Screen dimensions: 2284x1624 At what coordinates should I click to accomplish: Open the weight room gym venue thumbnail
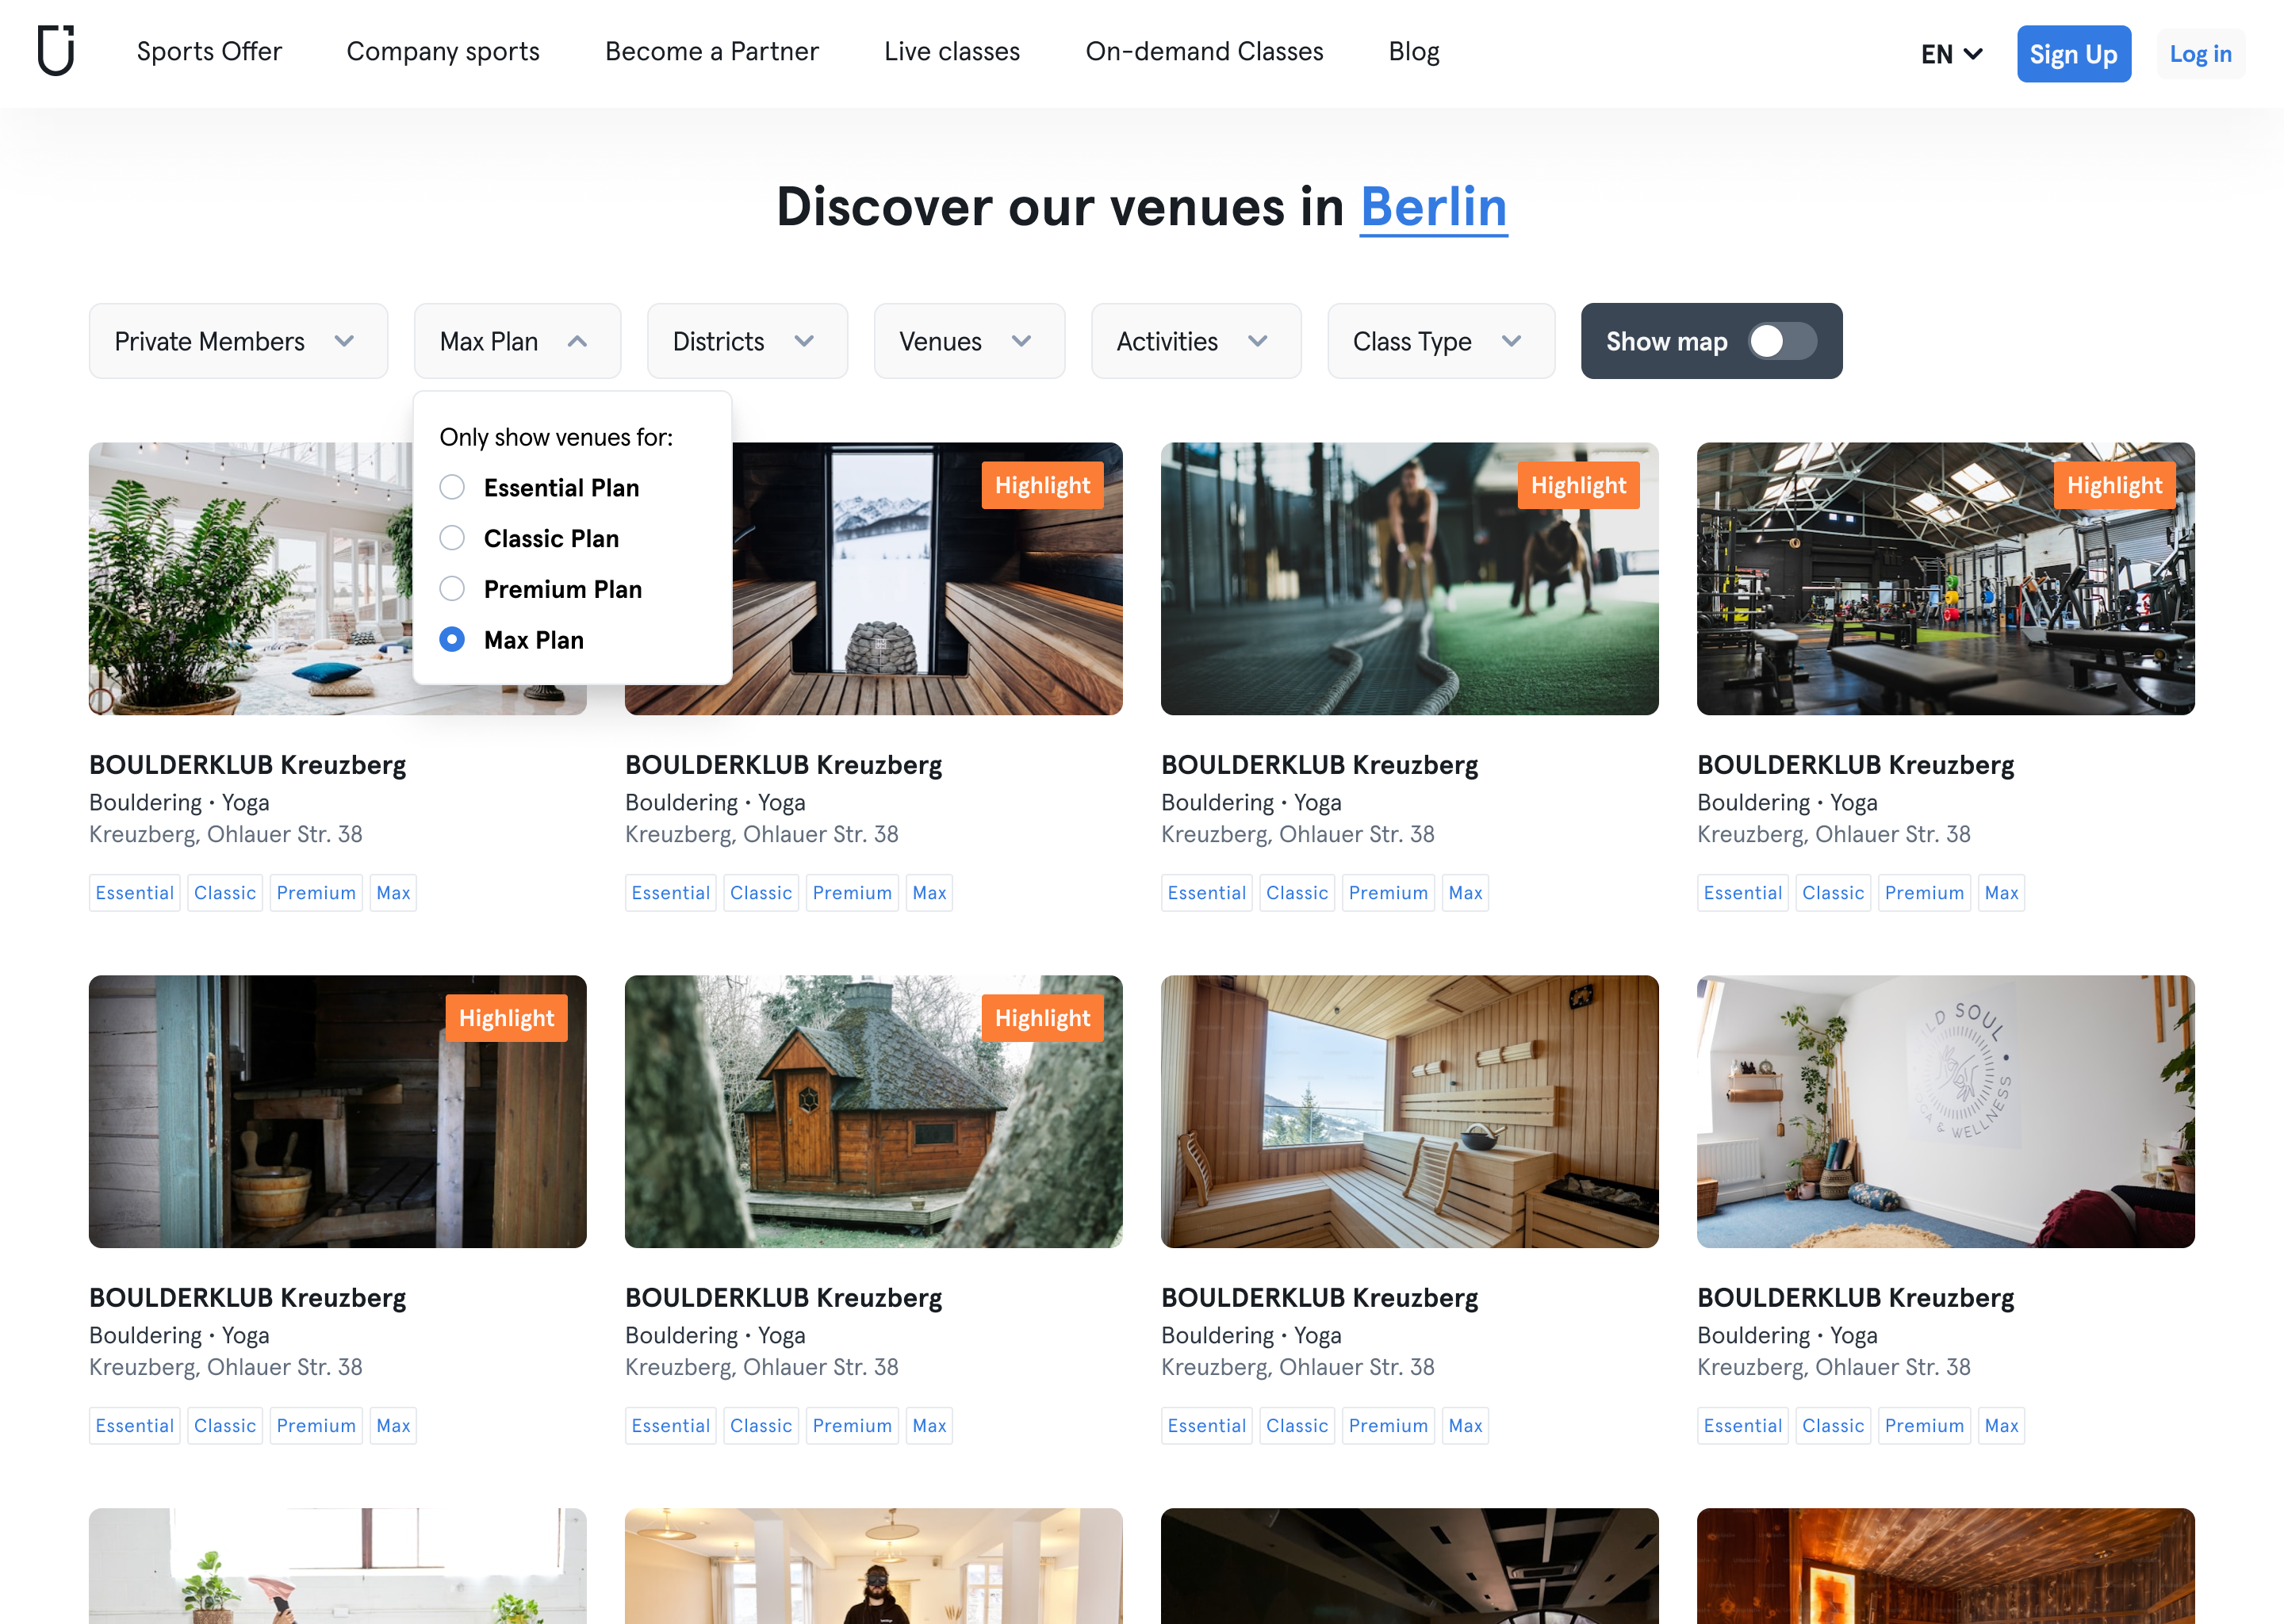[x=1945, y=578]
